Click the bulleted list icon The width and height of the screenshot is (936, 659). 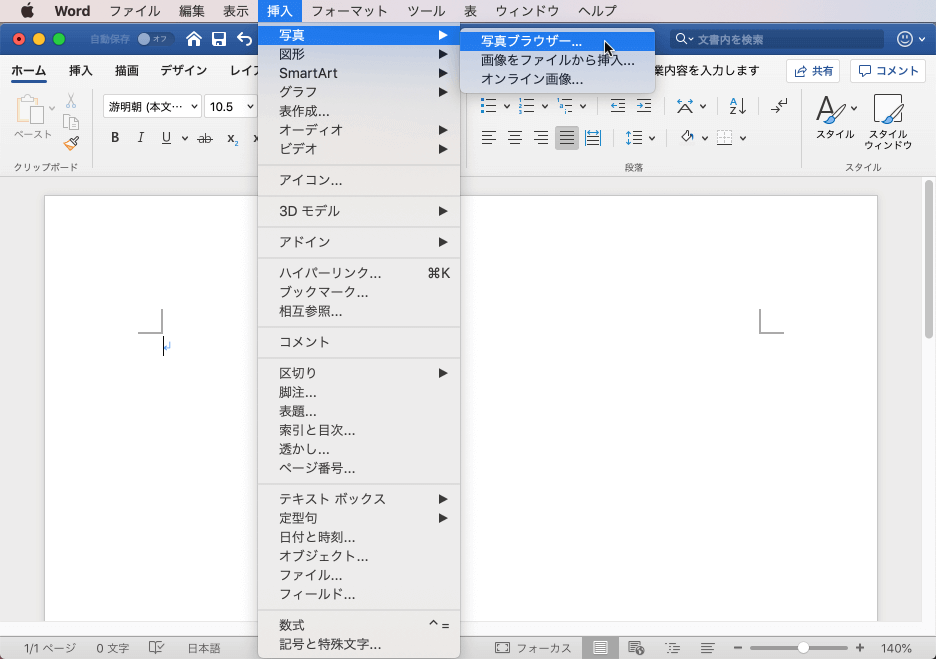click(489, 106)
